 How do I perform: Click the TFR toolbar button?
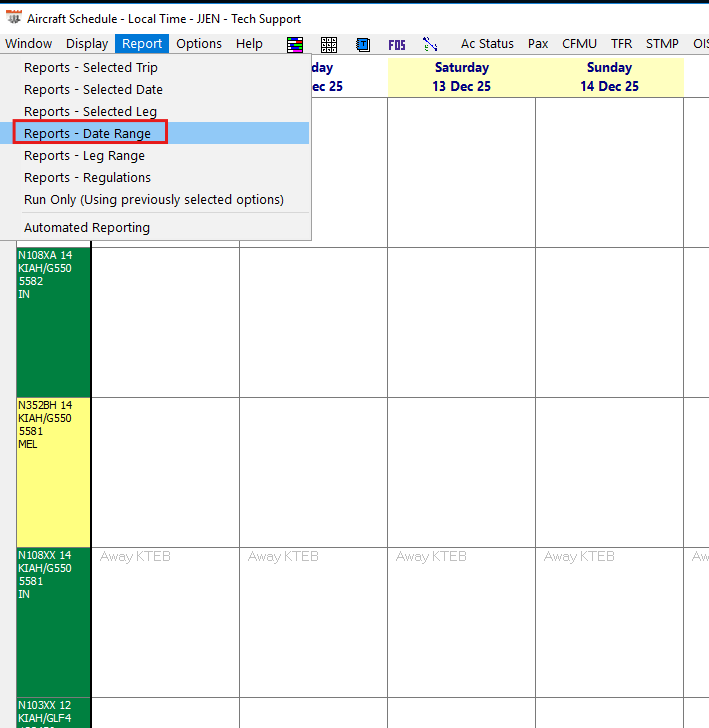[621, 43]
